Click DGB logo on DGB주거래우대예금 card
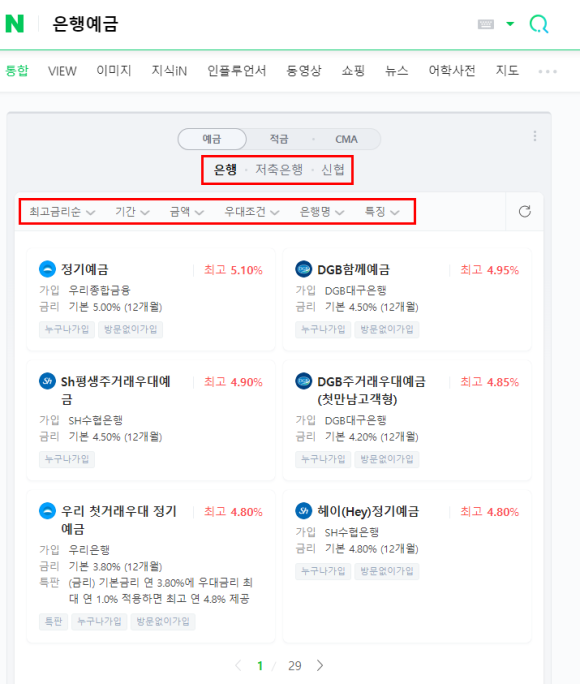580x684 pixels. (304, 381)
